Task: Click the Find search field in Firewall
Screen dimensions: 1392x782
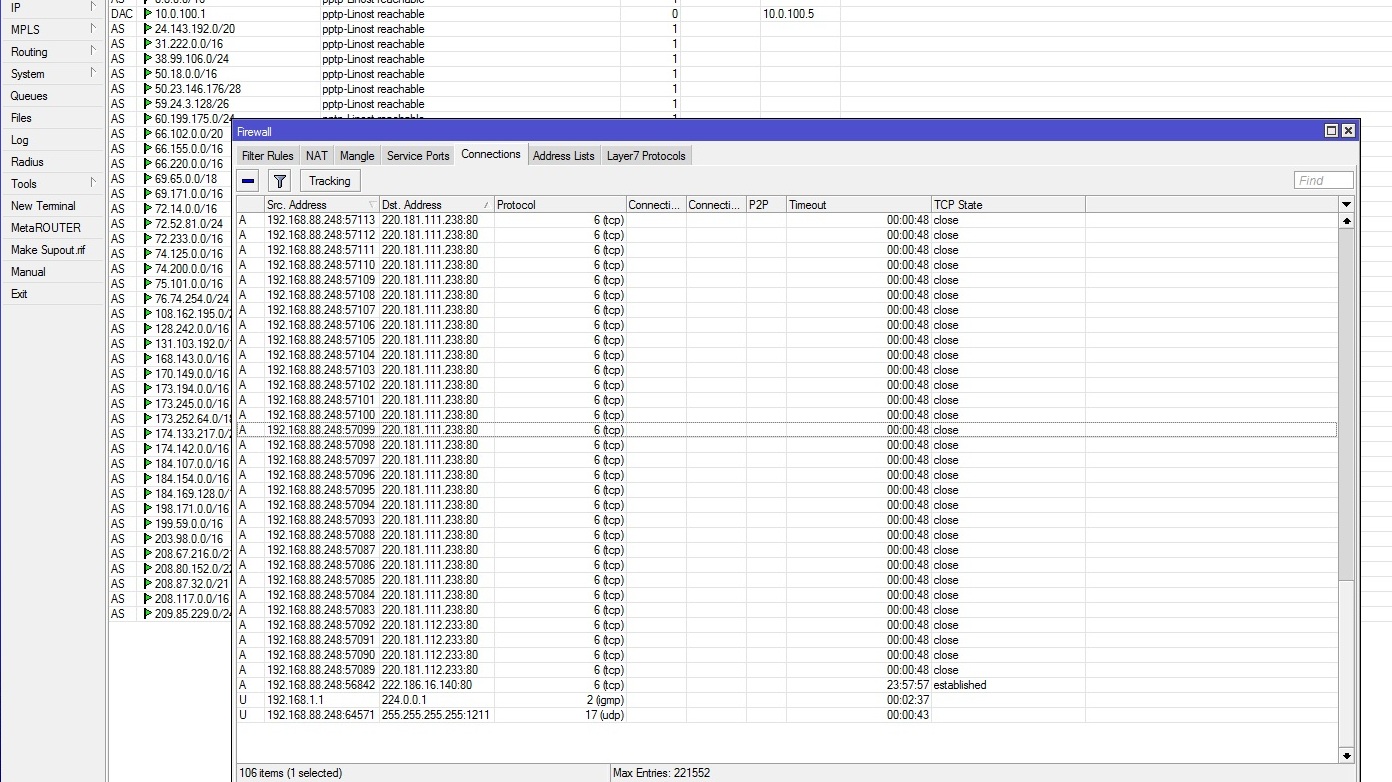Action: [x=1323, y=180]
